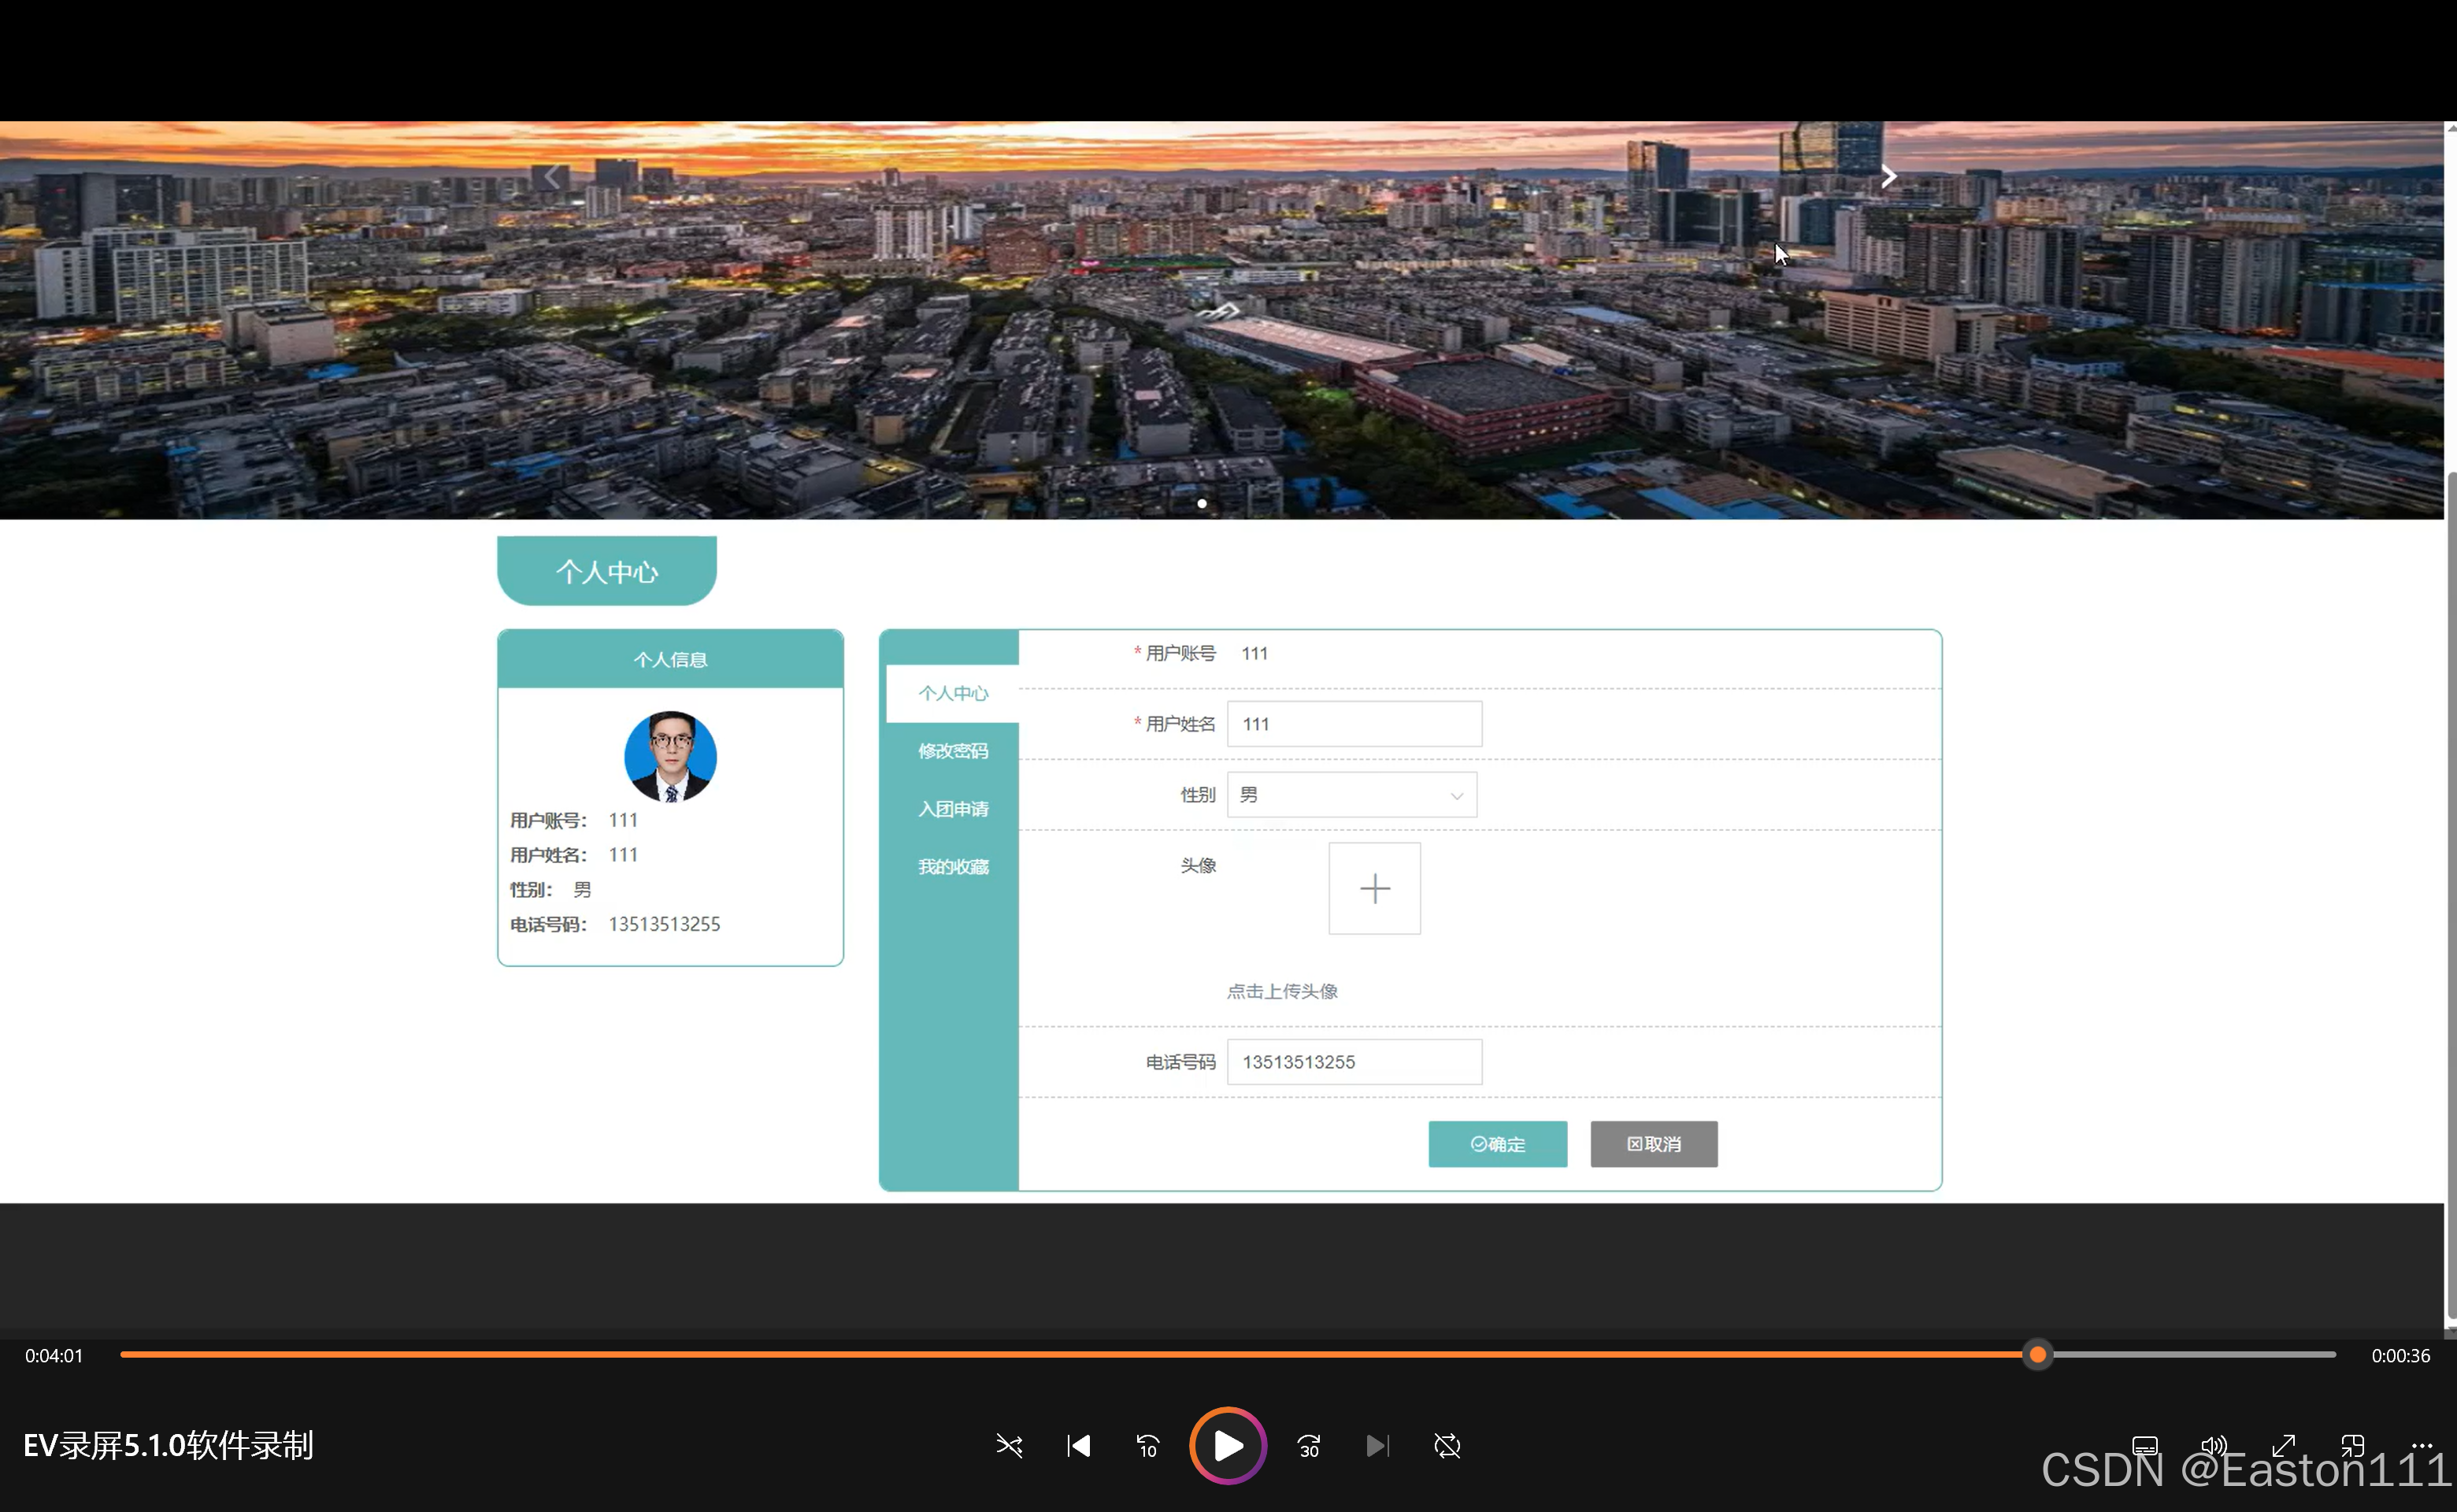Screen dimensions: 2457x1512
Task: Toggle the repeat loop icon
Action: pyautogui.click(x=1447, y=1446)
